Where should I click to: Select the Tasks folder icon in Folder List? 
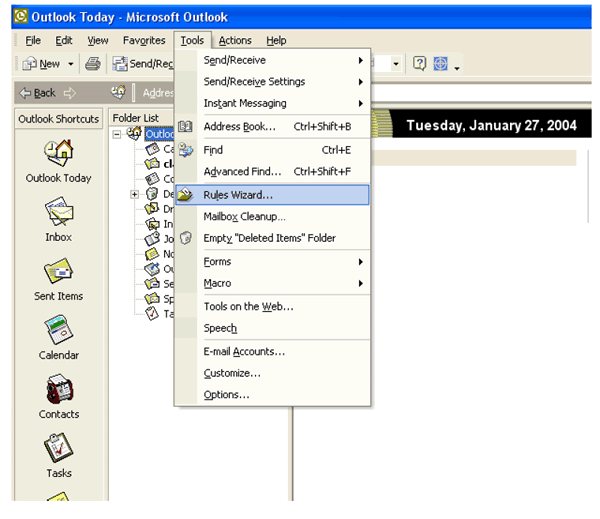tap(152, 313)
